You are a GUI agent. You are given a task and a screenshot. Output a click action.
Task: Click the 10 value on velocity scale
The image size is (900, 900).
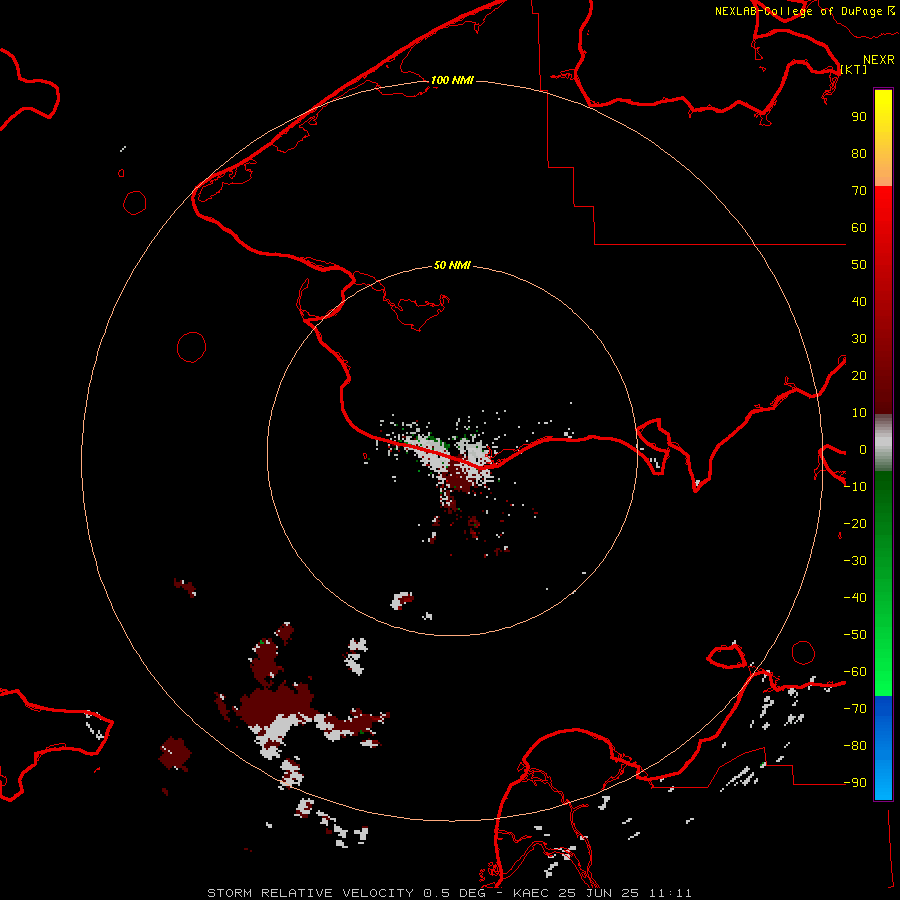(x=859, y=413)
